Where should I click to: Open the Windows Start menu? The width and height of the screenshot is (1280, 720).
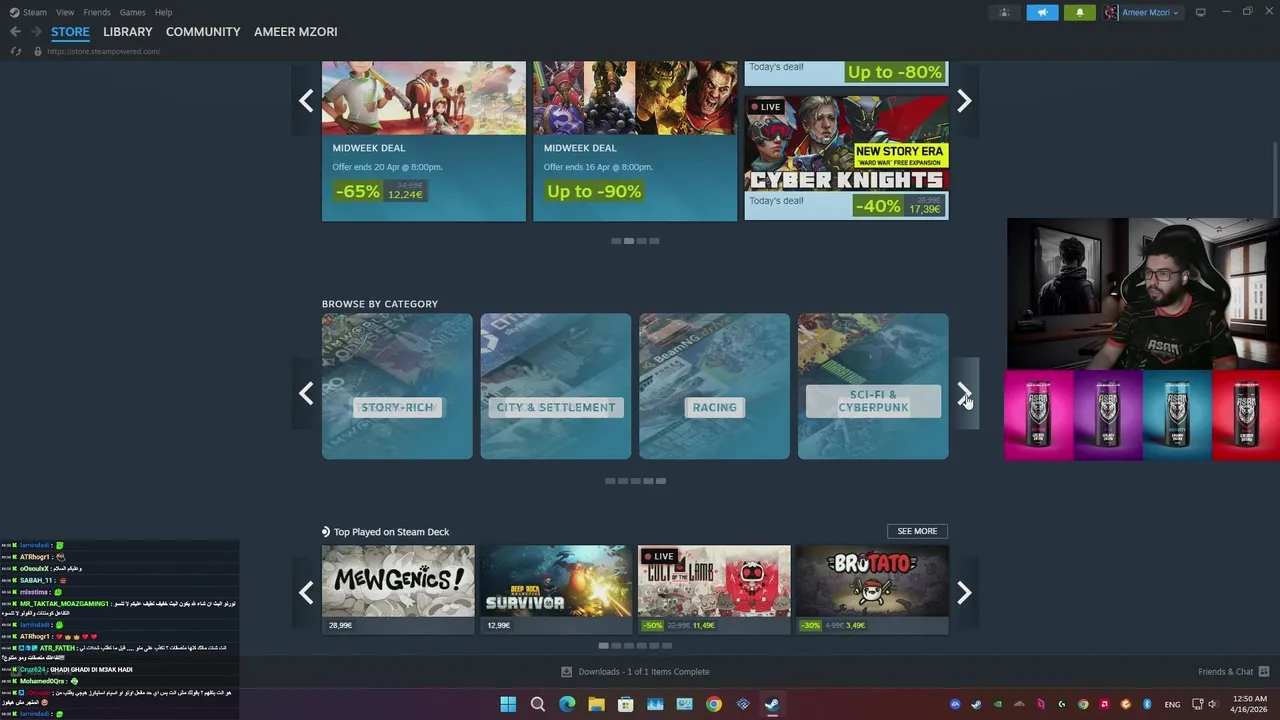[x=508, y=704]
